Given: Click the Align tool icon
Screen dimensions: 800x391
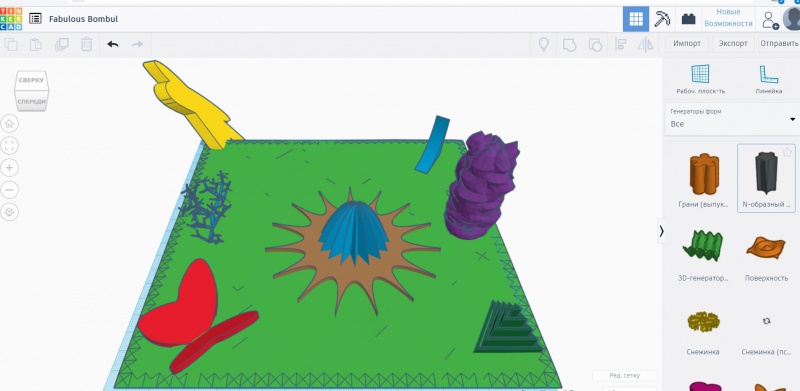Looking at the screenshot, I should click(x=620, y=44).
